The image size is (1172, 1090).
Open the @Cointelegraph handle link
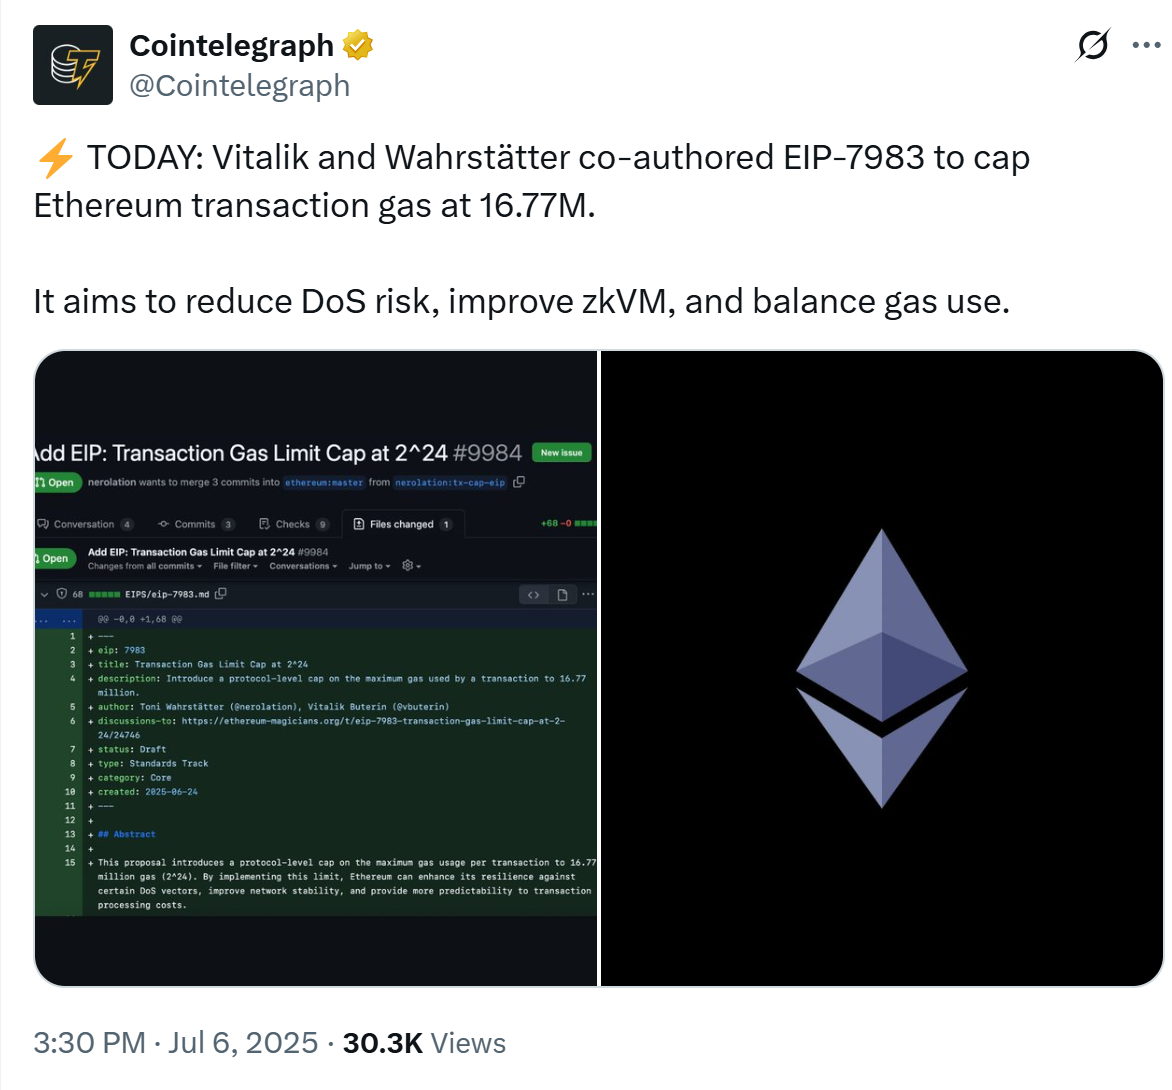click(240, 86)
